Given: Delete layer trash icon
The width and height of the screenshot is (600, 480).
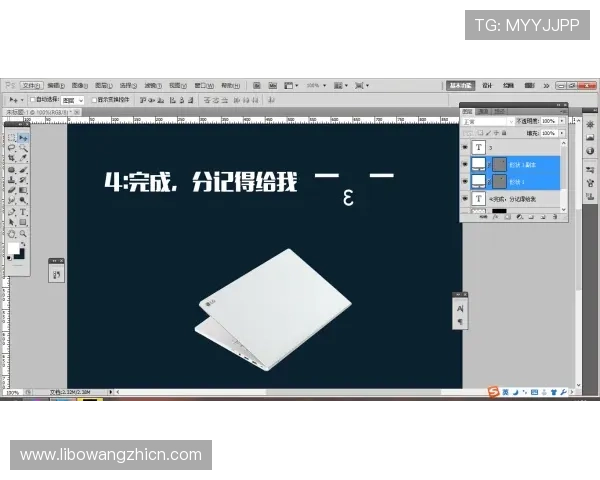Looking at the screenshot, I should (x=555, y=217).
